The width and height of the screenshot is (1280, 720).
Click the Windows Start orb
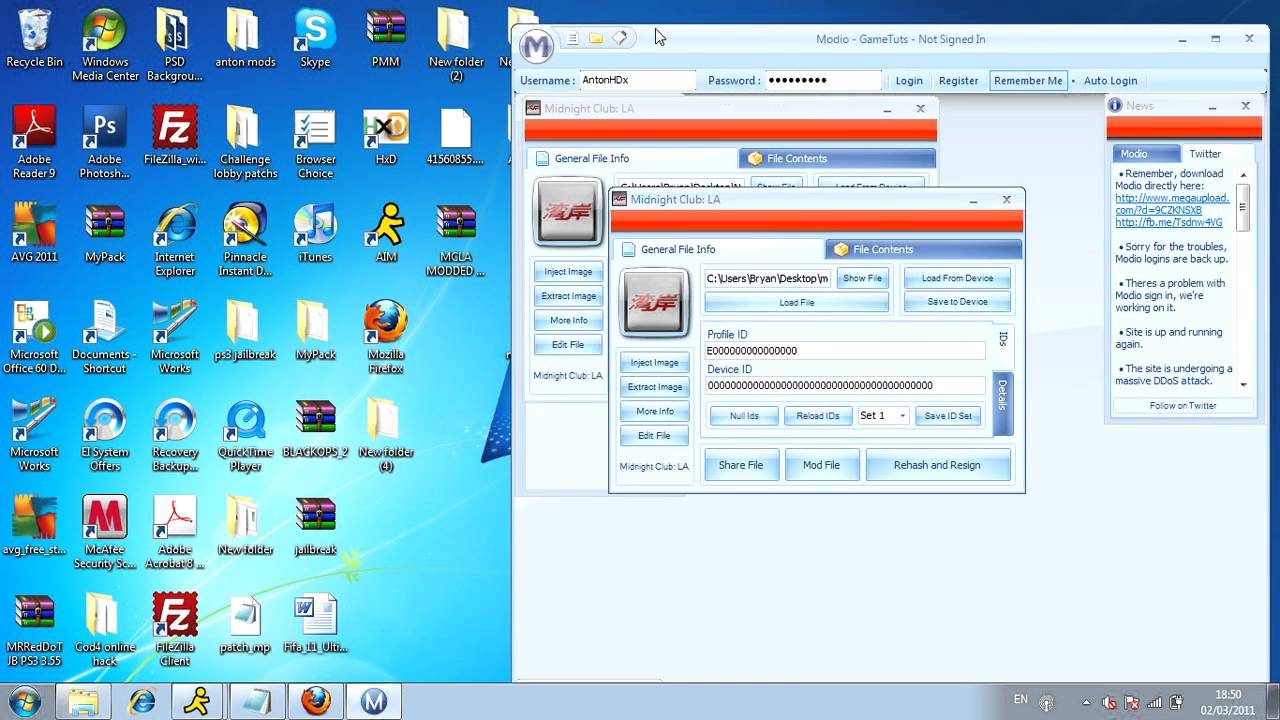tap(23, 701)
